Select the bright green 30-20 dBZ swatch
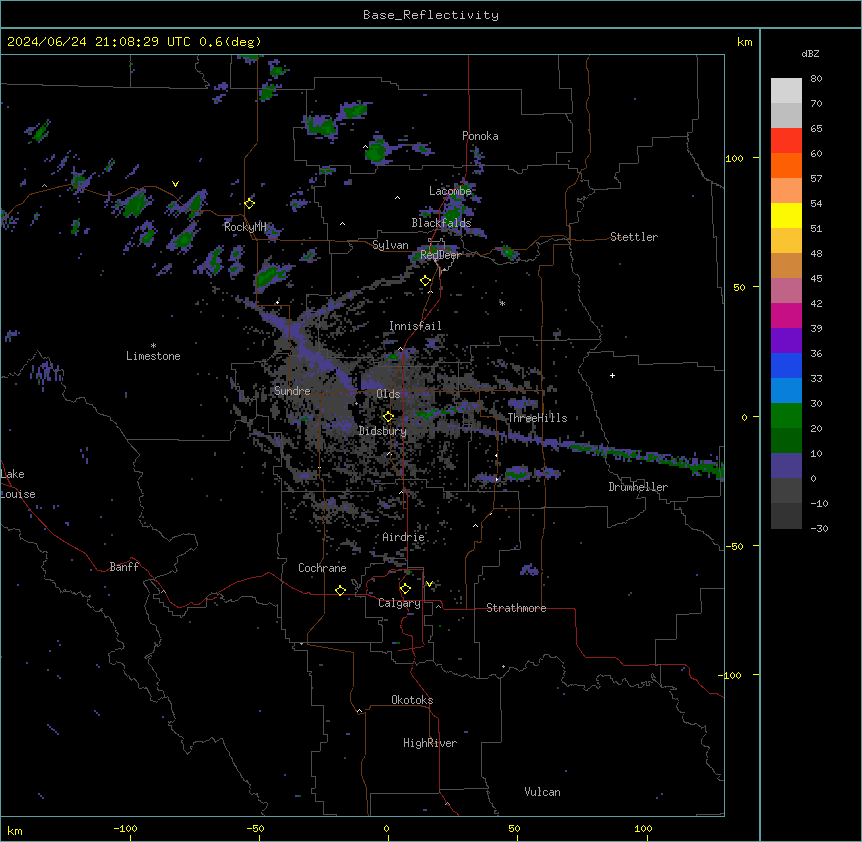The image size is (862, 842). (786, 416)
